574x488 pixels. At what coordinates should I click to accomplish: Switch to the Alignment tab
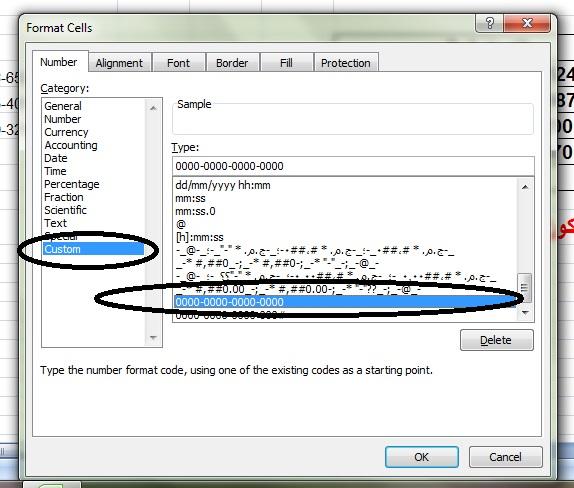click(x=119, y=63)
